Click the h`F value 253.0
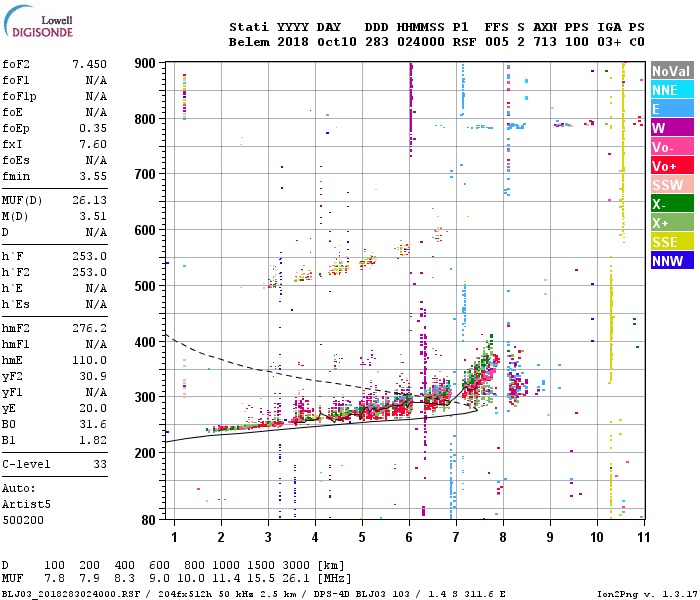The height and width of the screenshot is (600, 700). (90, 256)
